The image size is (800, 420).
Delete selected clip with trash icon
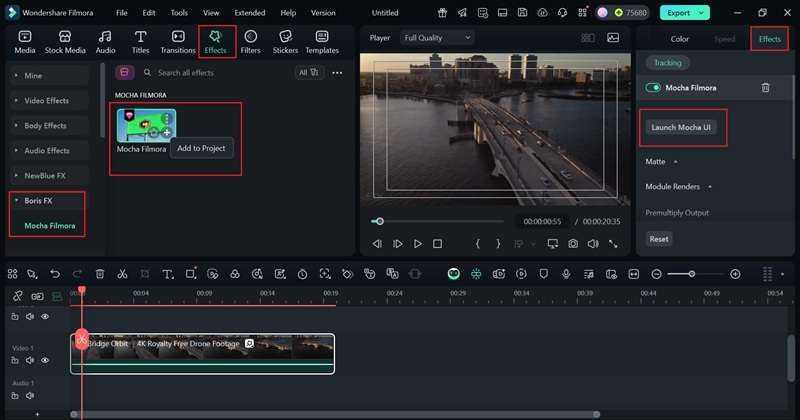[100, 274]
